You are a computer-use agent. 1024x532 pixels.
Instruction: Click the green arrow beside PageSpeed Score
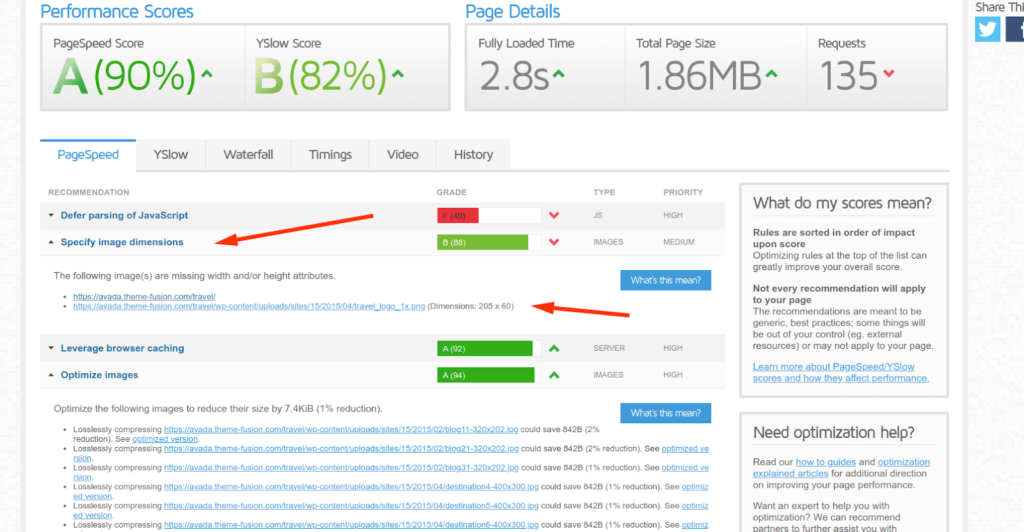(207, 74)
